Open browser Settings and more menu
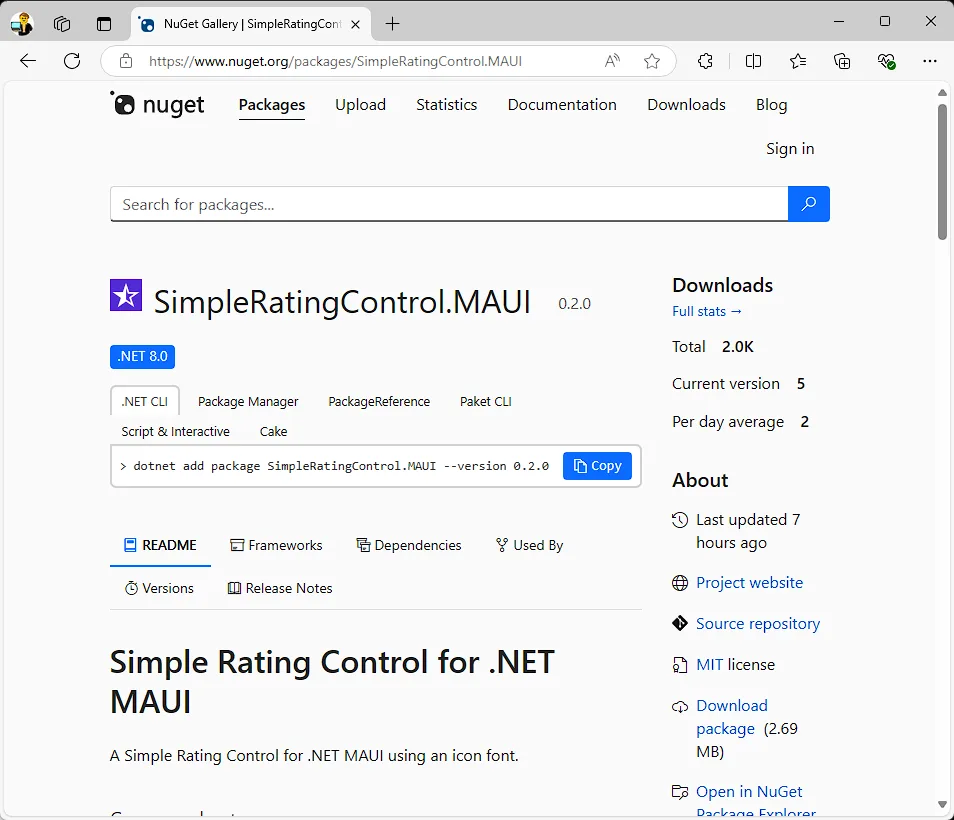The image size is (954, 820). click(x=930, y=61)
